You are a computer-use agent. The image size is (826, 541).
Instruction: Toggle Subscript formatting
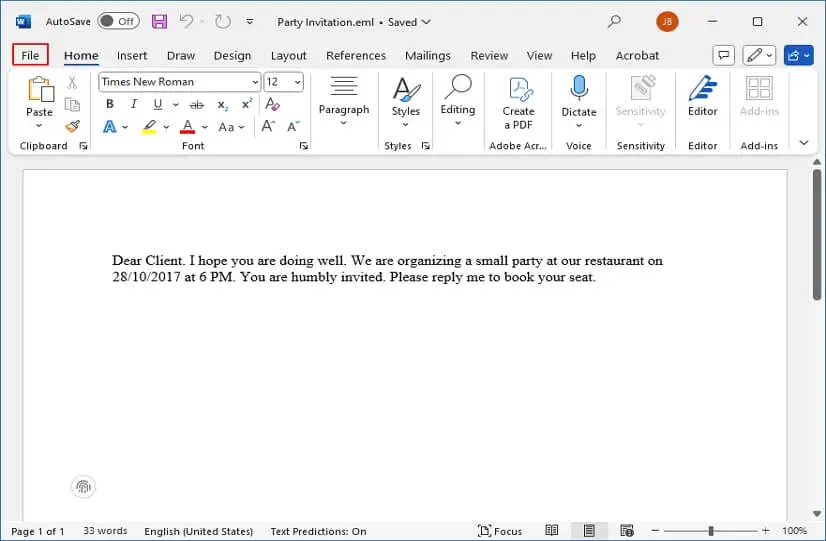[x=223, y=105]
